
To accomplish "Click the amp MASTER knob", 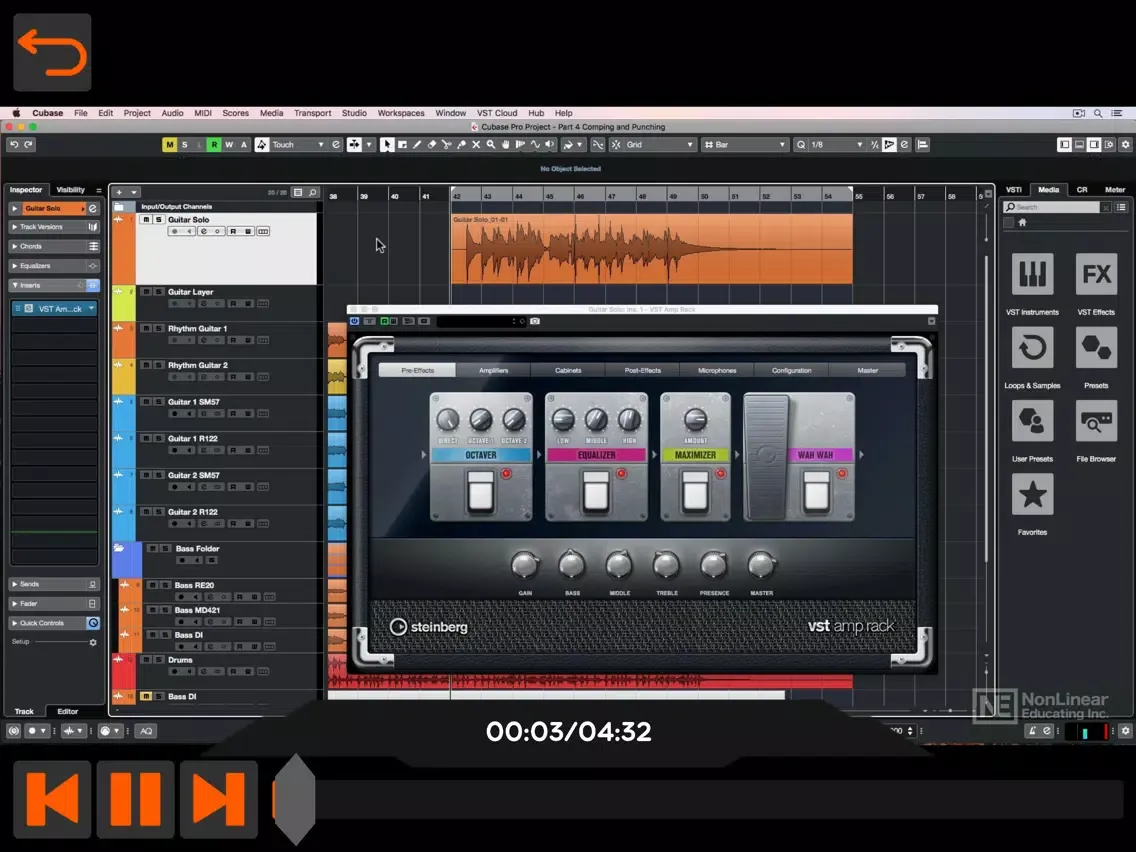I will tap(761, 565).
